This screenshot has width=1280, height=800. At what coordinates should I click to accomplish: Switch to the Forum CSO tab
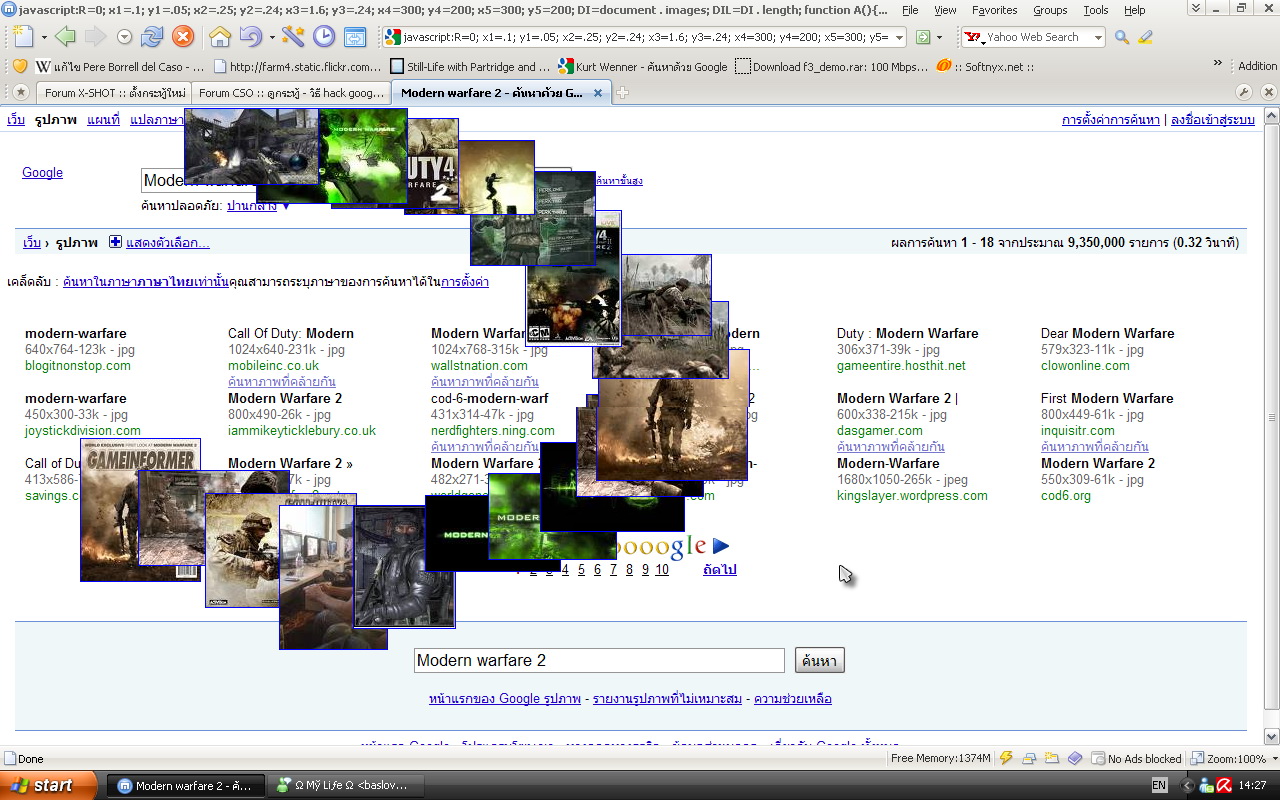(290, 93)
